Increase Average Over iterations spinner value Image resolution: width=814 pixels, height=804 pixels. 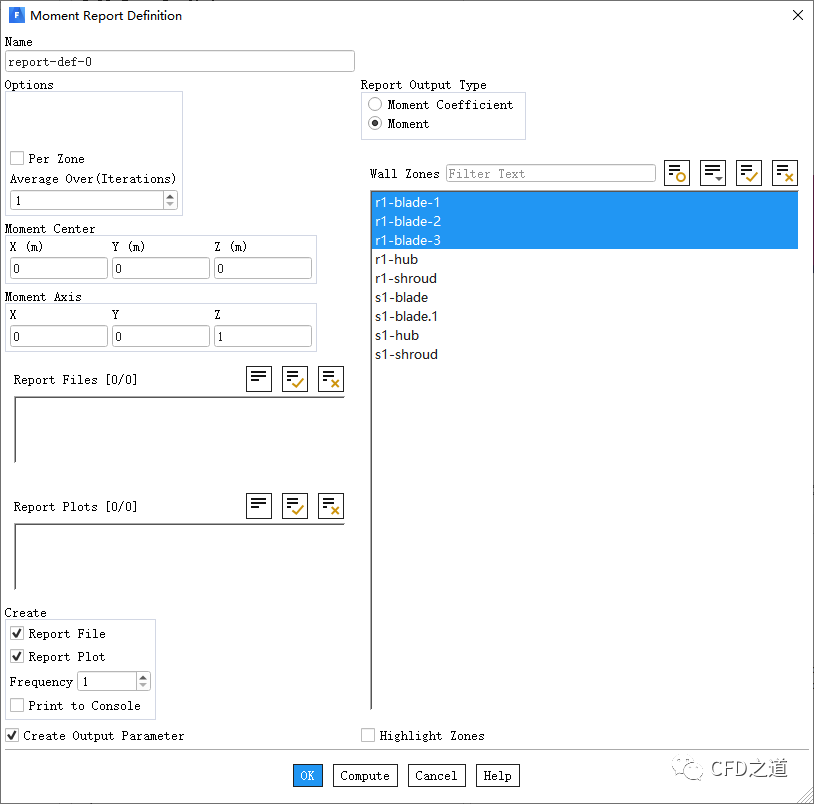[x=170, y=196]
